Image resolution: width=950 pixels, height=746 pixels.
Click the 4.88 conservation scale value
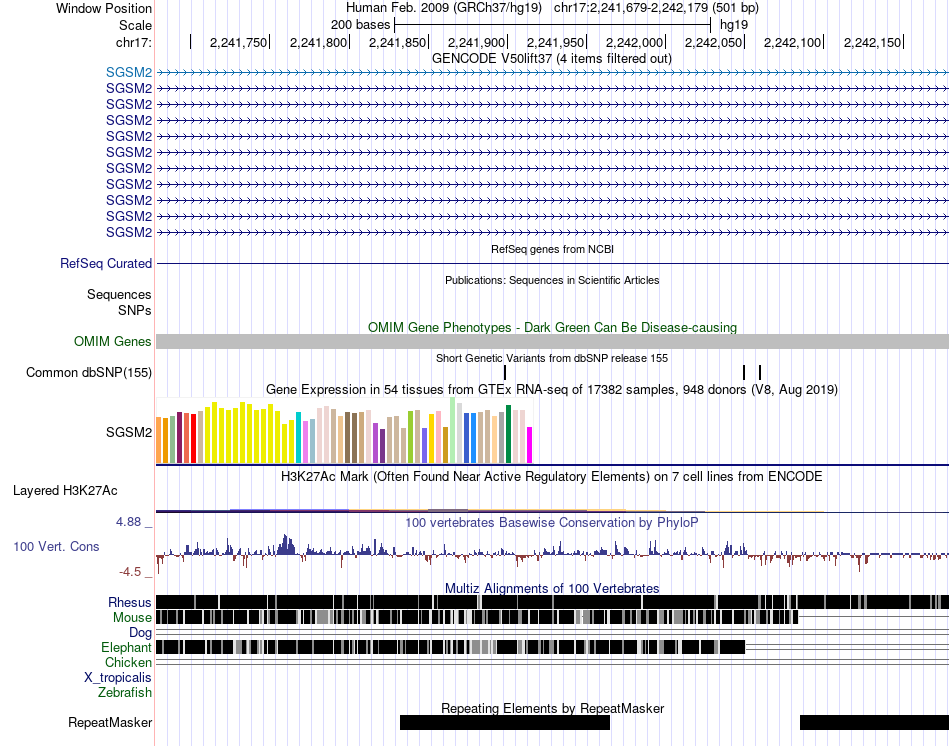pyautogui.click(x=128, y=522)
